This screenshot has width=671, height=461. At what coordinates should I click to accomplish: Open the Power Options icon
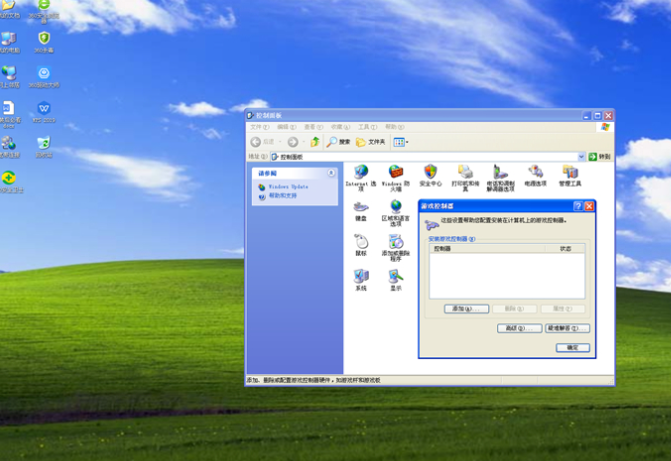point(535,175)
